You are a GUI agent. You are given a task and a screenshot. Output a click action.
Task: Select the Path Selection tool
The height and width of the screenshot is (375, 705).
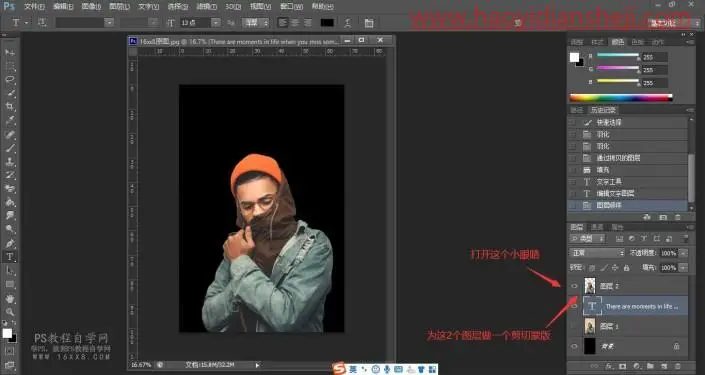[10, 270]
